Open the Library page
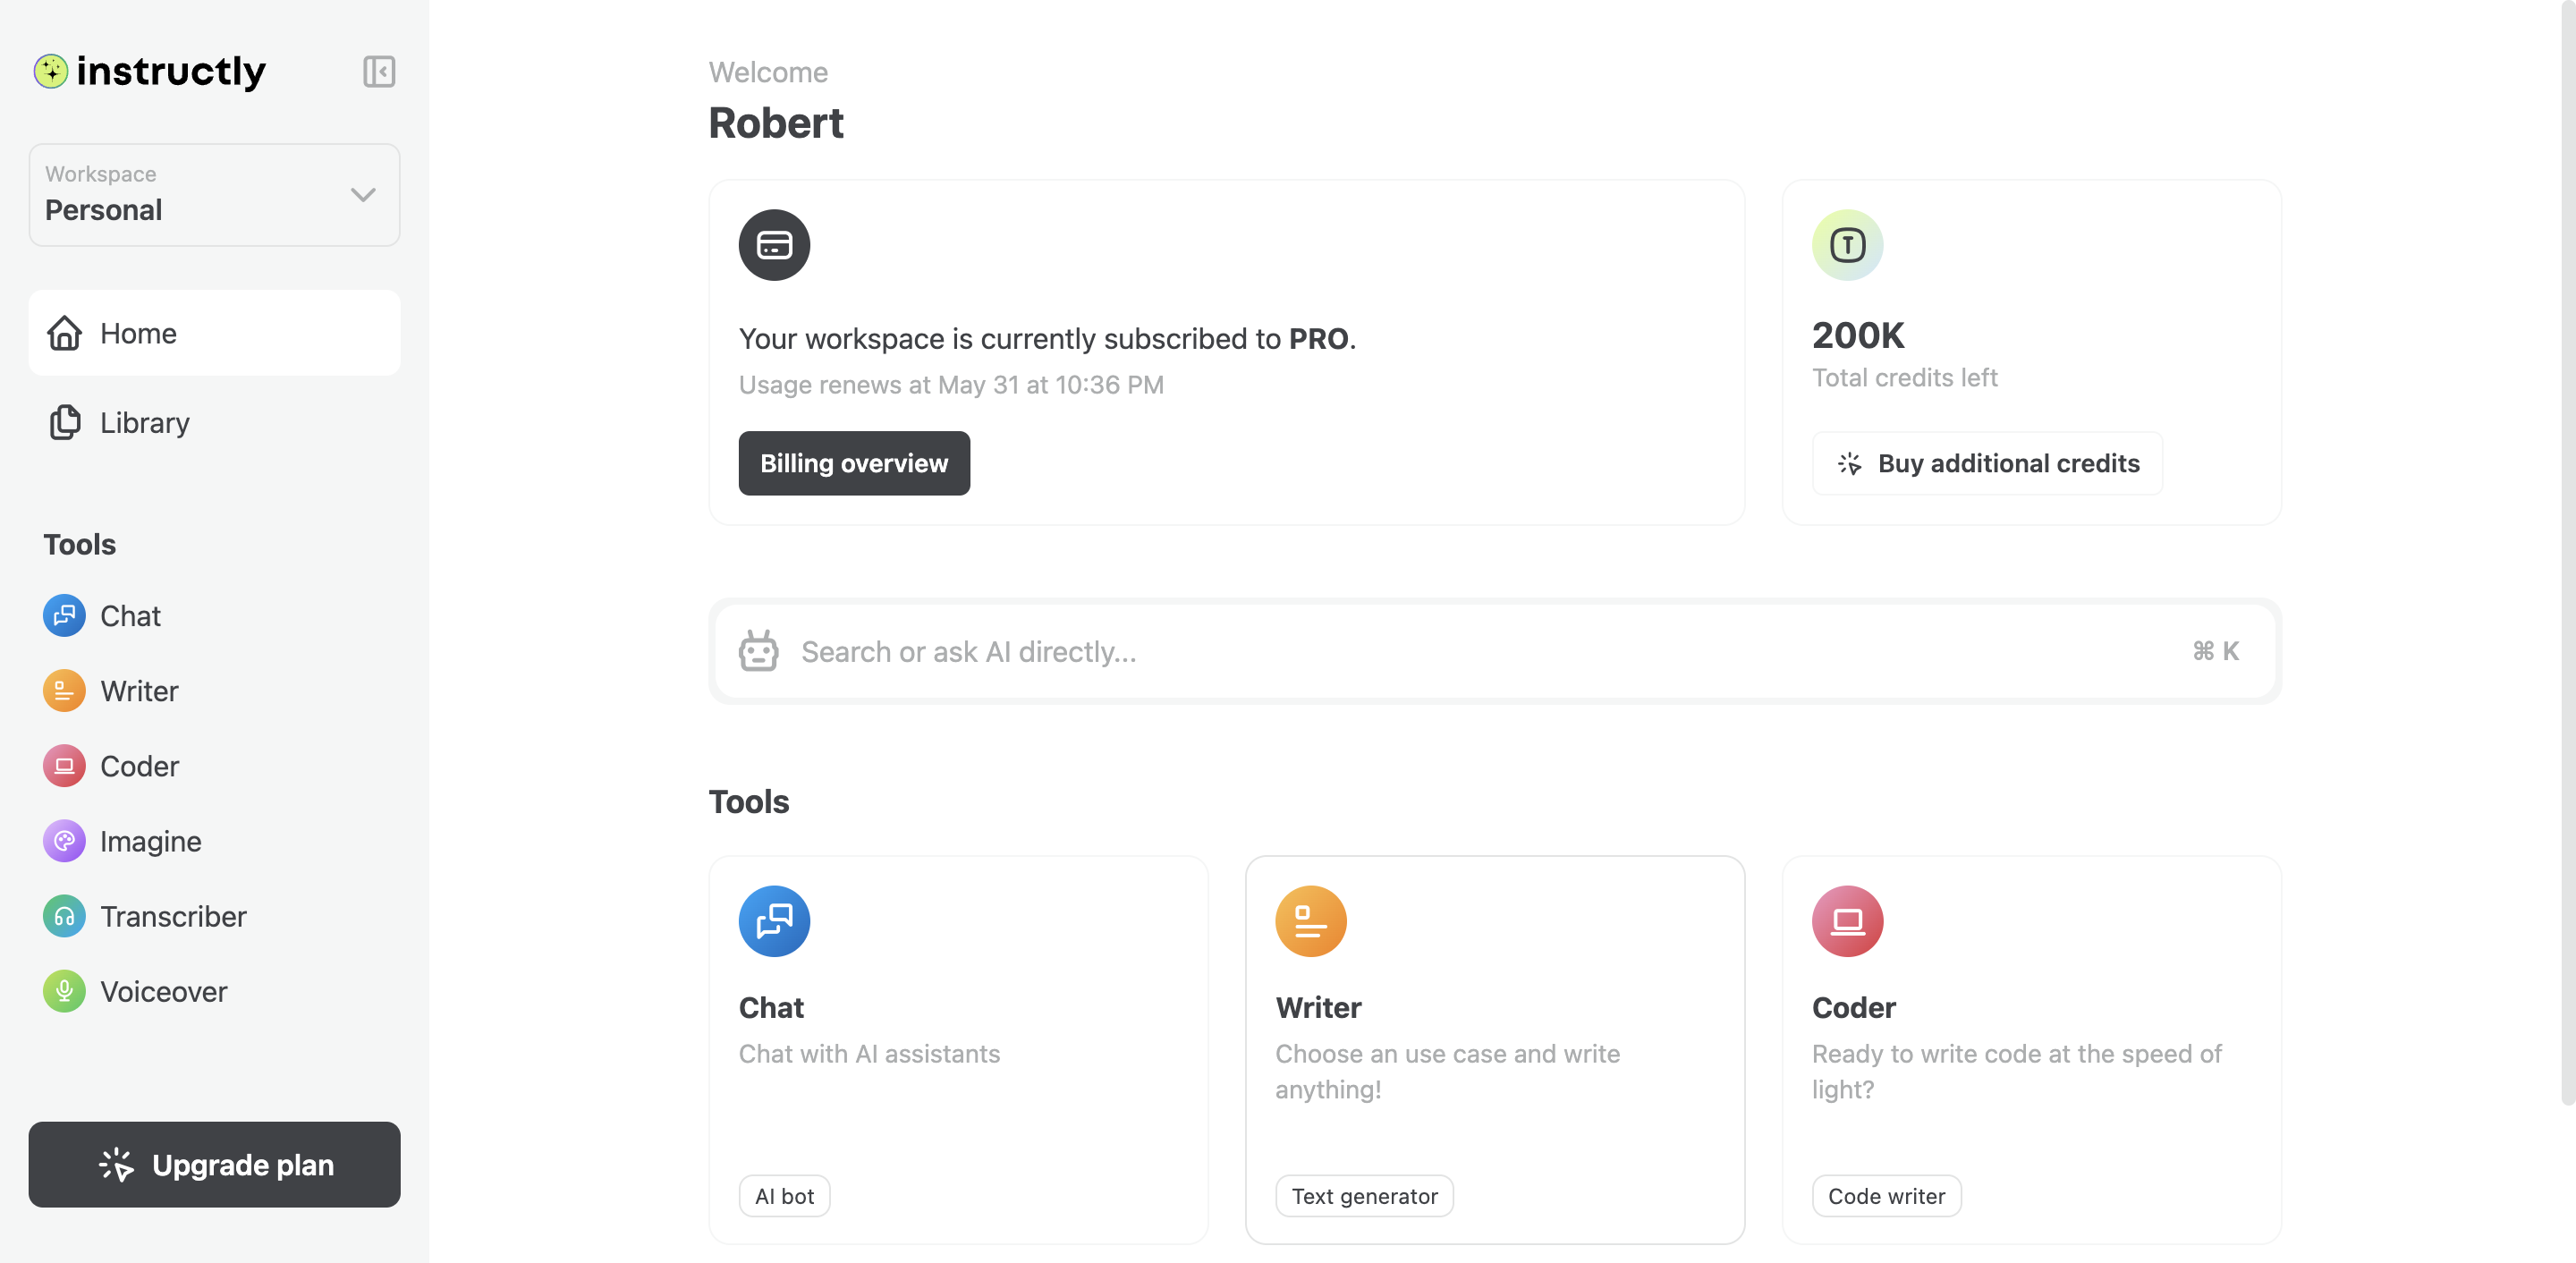The height and width of the screenshot is (1263, 2576). [x=144, y=422]
